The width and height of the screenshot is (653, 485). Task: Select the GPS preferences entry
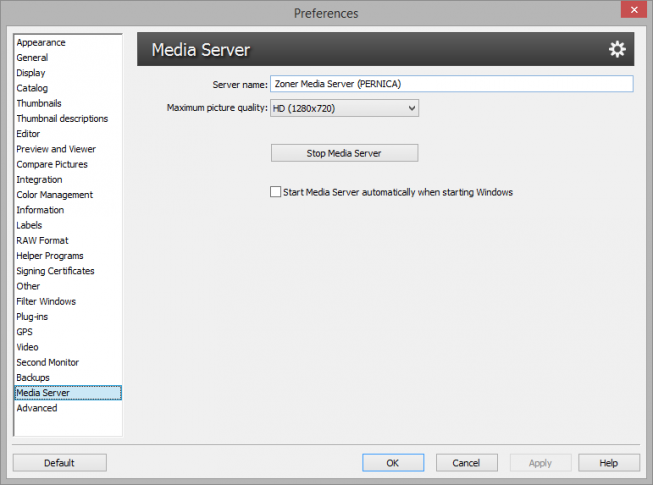[24, 332]
